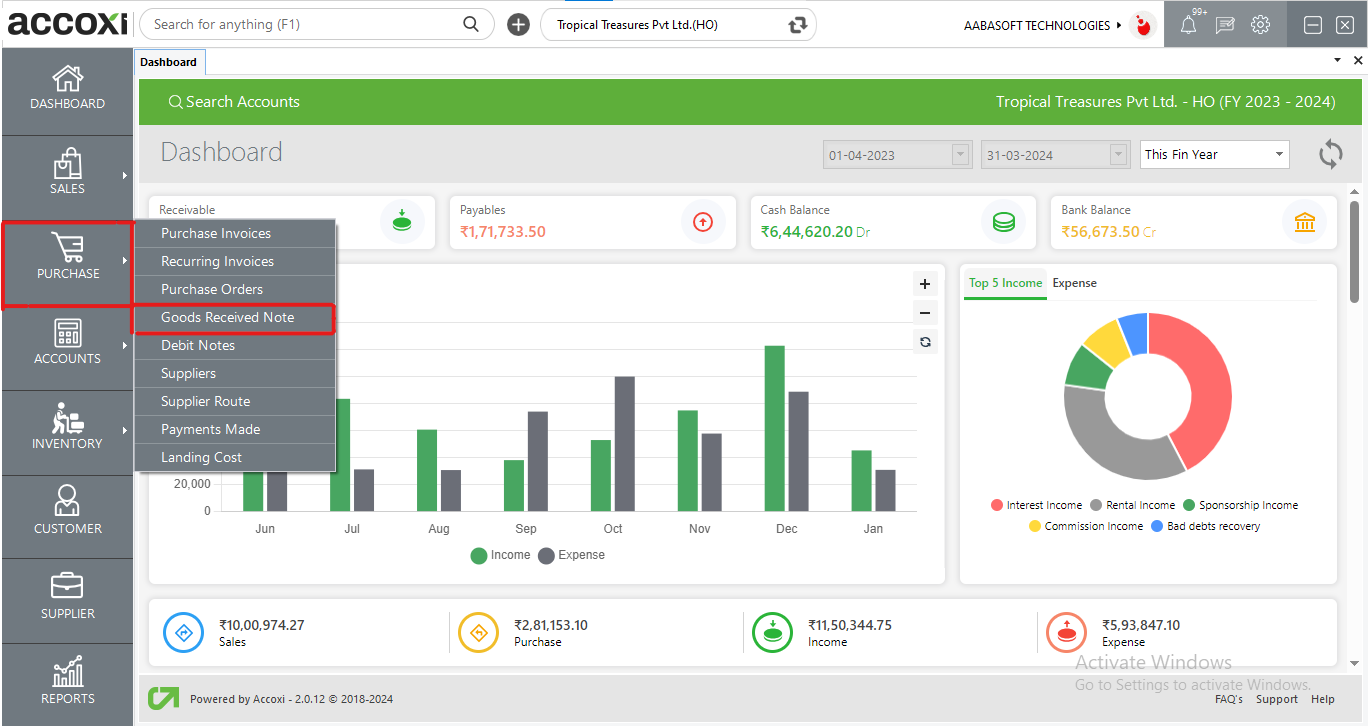Select Goods Received Note menu item
The height and width of the screenshot is (726, 1368).
point(228,317)
